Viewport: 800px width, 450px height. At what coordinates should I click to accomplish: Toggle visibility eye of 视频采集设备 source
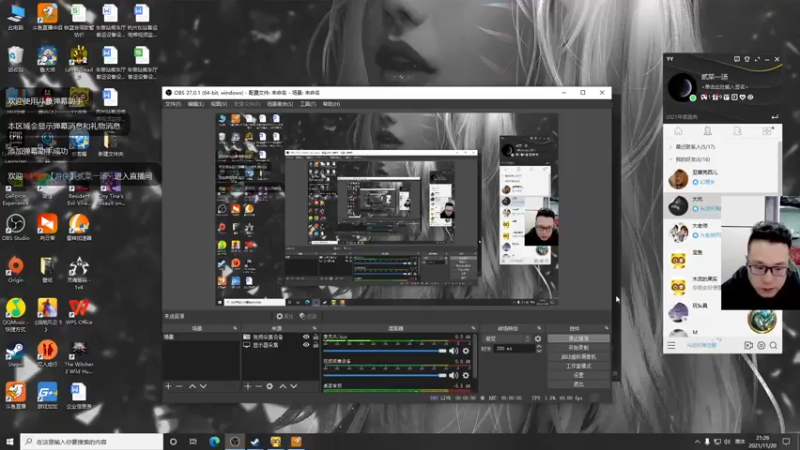306,337
